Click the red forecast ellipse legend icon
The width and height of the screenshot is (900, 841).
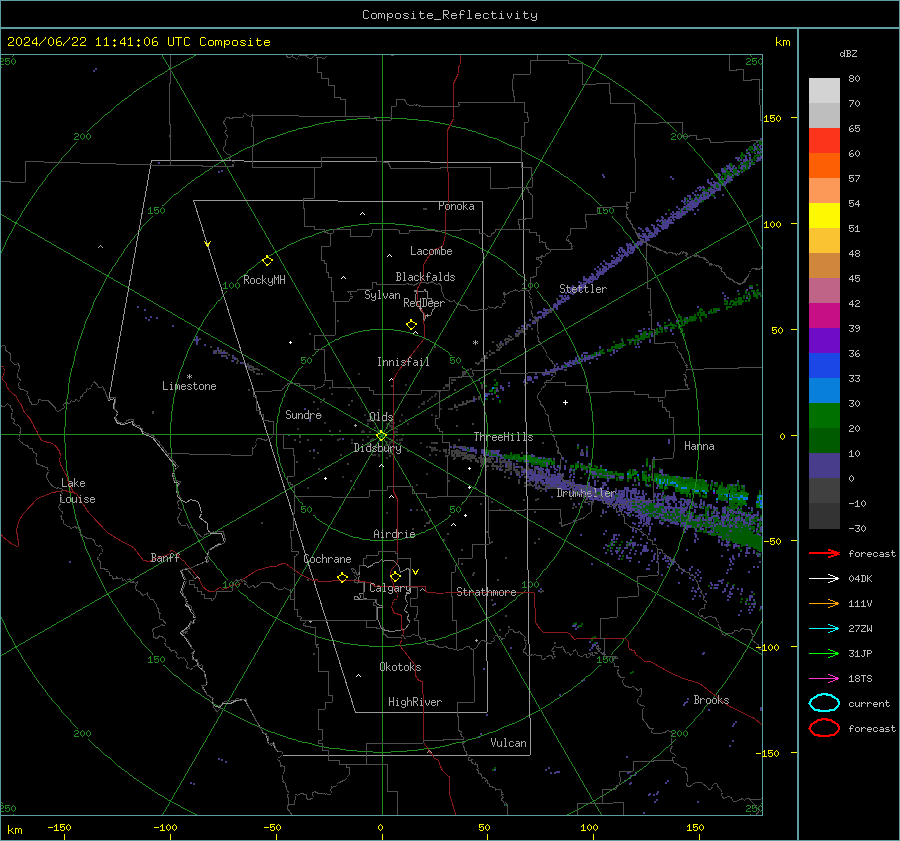[824, 728]
